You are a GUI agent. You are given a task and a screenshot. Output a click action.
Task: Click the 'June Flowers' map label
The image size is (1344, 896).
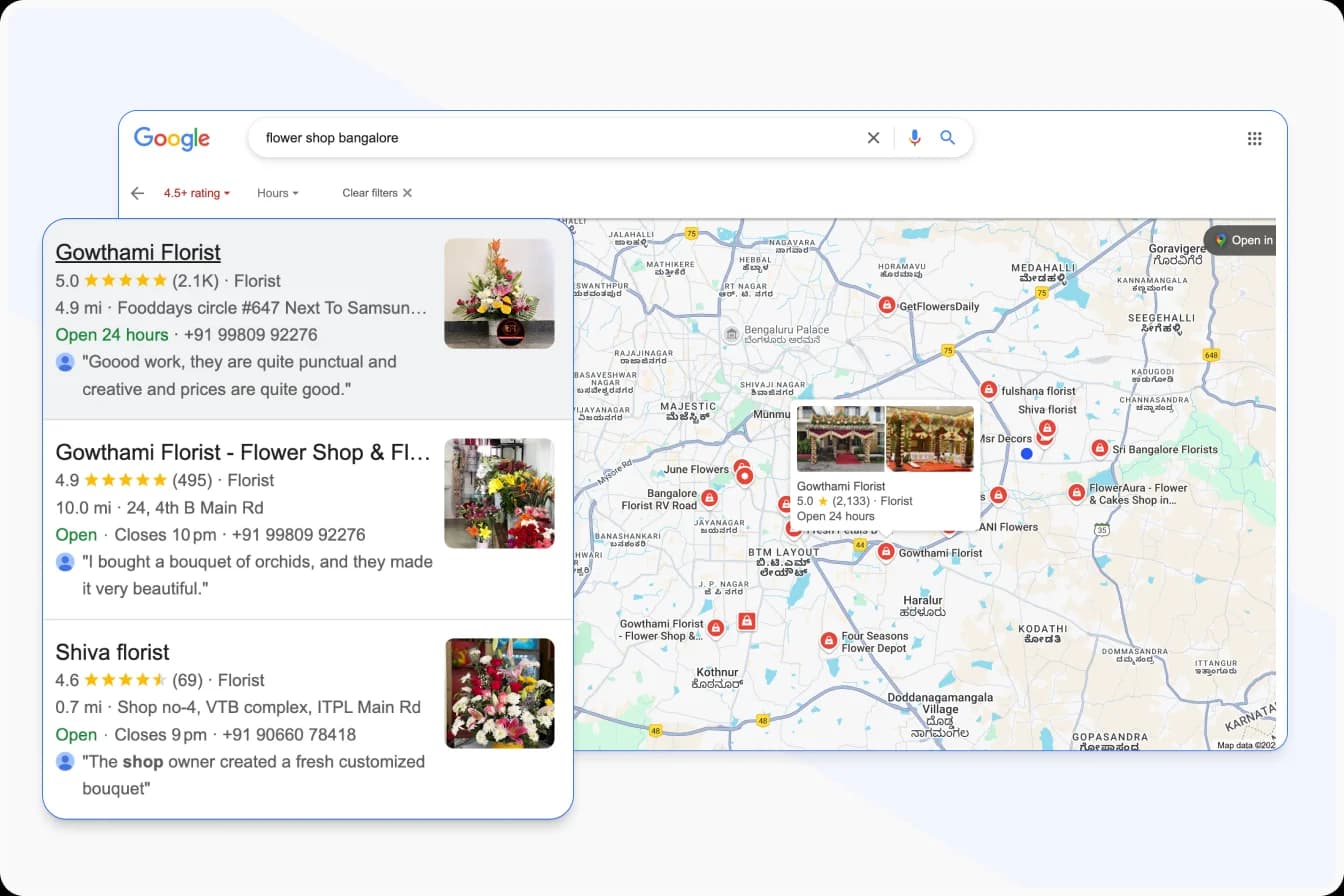pyautogui.click(x=696, y=469)
